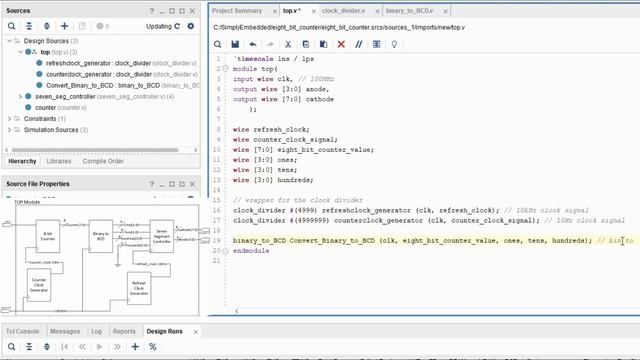The image size is (640, 360).
Task: Close the top.v editor tab
Action: 313,11
